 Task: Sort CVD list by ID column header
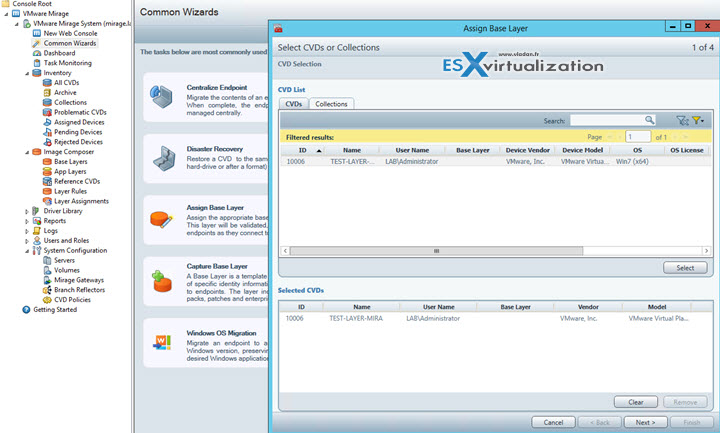tap(303, 150)
